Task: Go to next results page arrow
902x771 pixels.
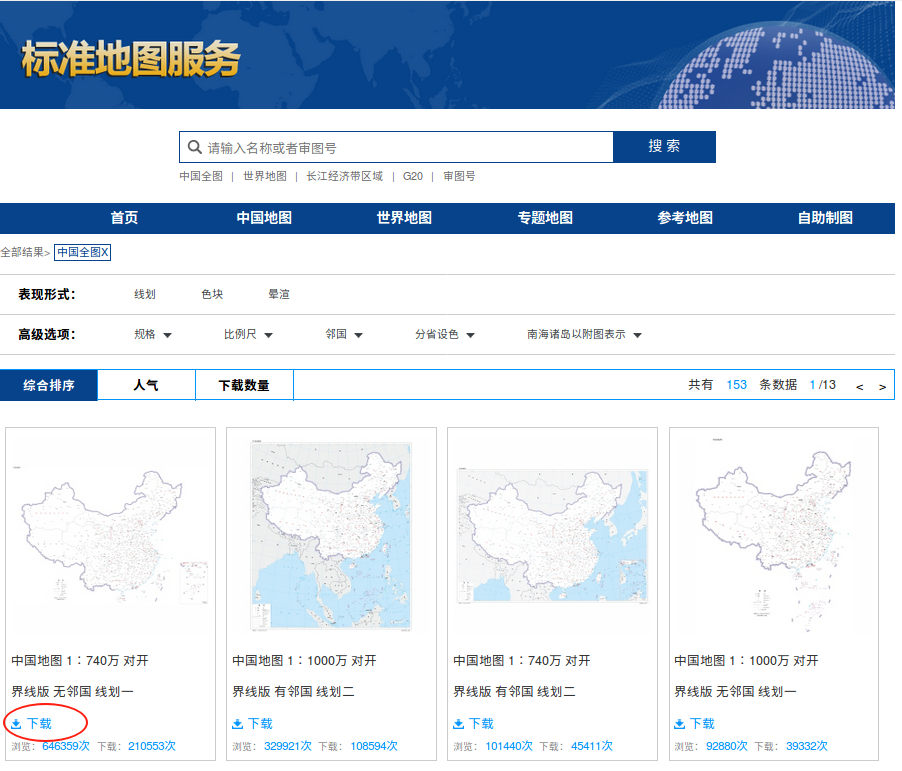Action: coord(882,386)
